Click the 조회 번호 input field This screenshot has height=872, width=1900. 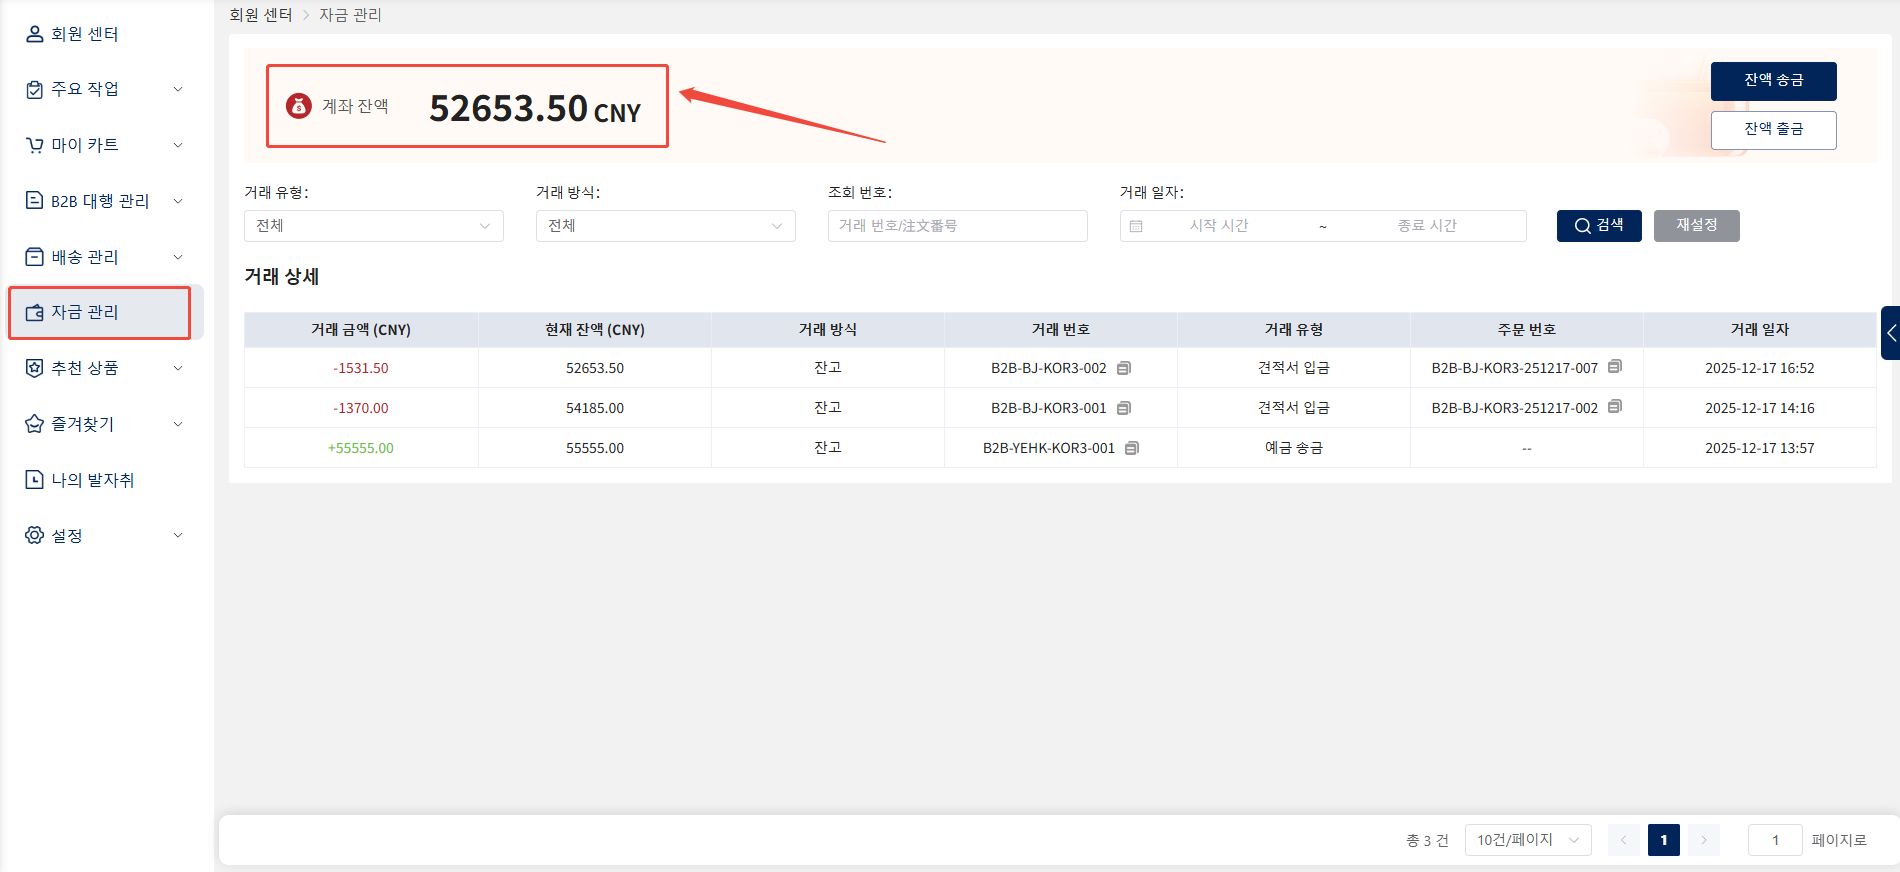958,226
